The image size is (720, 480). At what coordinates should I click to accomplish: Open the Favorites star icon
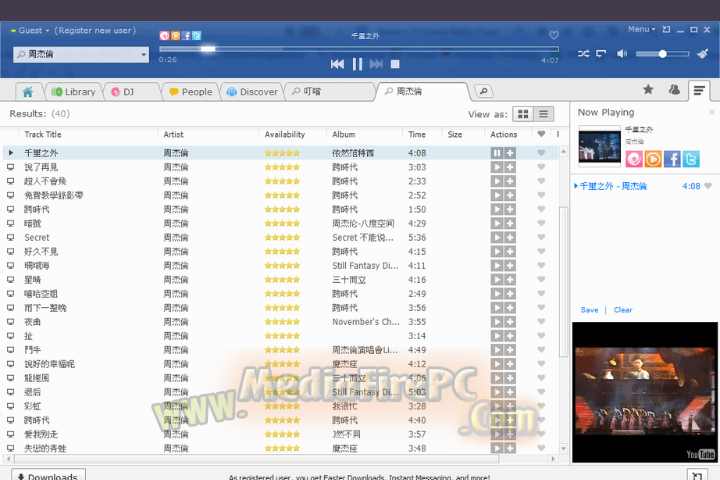pyautogui.click(x=648, y=90)
